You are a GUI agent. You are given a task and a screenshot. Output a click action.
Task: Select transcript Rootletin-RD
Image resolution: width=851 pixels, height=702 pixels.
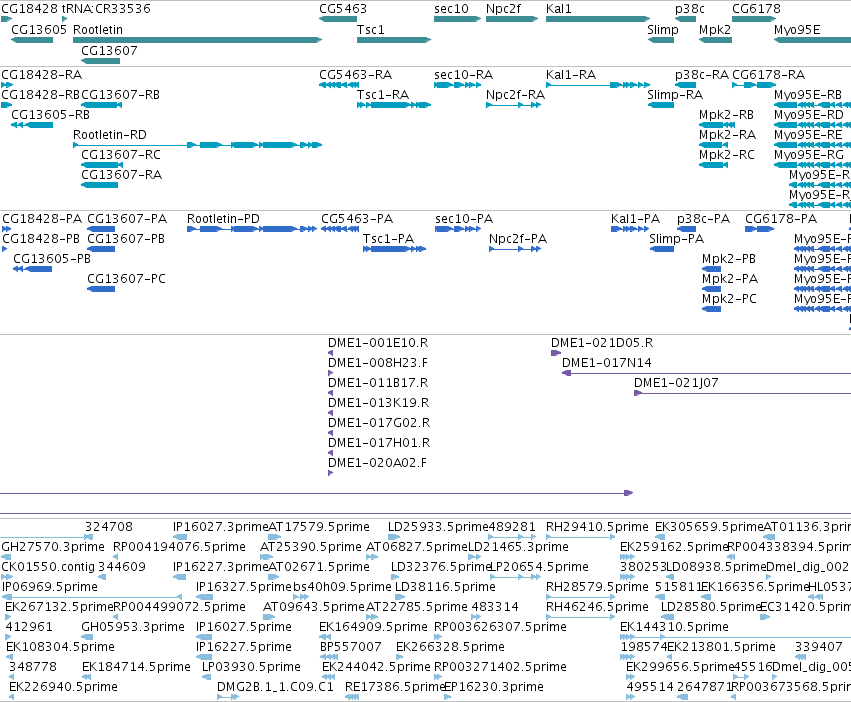pos(198,145)
